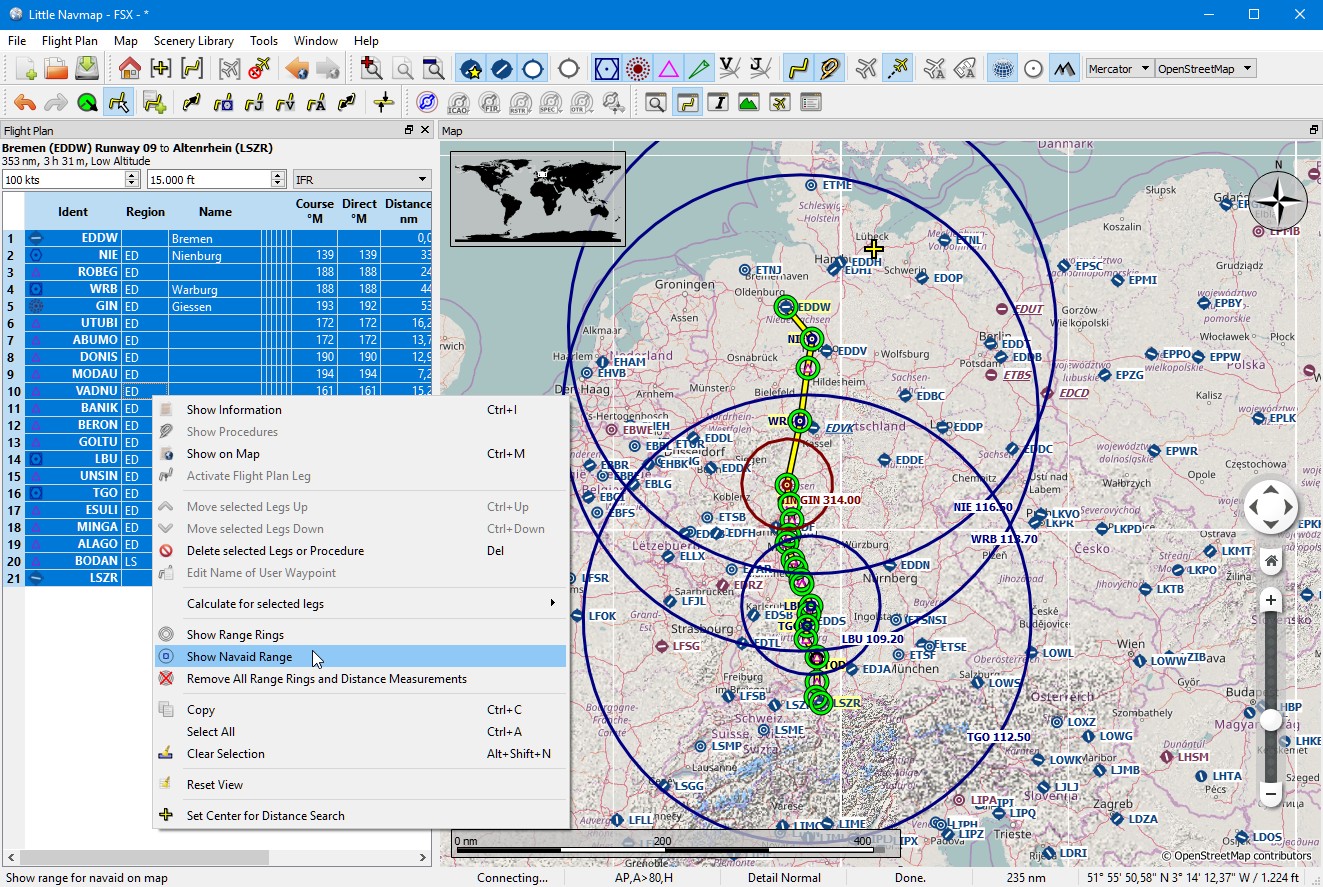Choose Remove All Range Rings and Distance Measurements
Image resolution: width=1323 pixels, height=887 pixels.
tap(361, 679)
